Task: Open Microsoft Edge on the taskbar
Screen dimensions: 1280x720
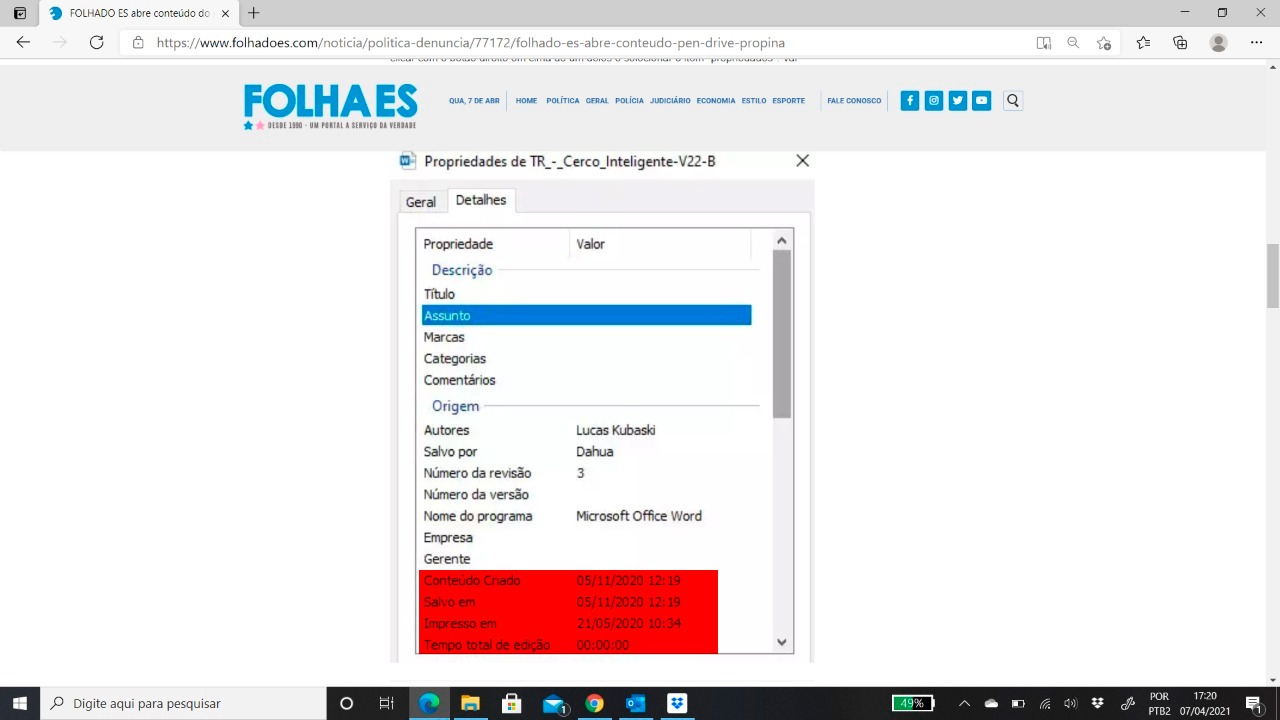Action: (x=429, y=703)
